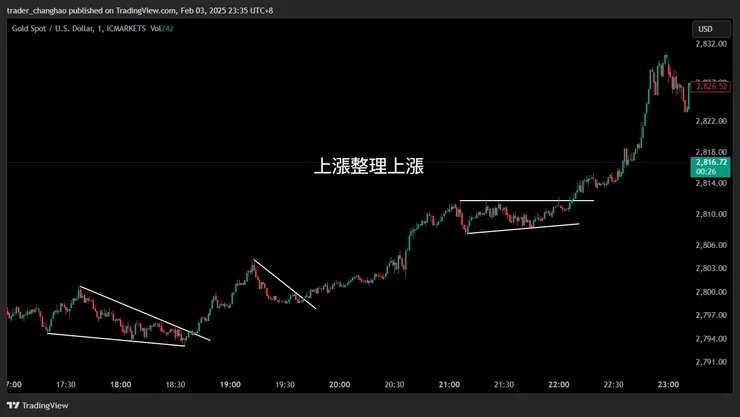Click the 2,818.00 price axis label
Viewport: 740px width, 417px height.
coord(711,152)
